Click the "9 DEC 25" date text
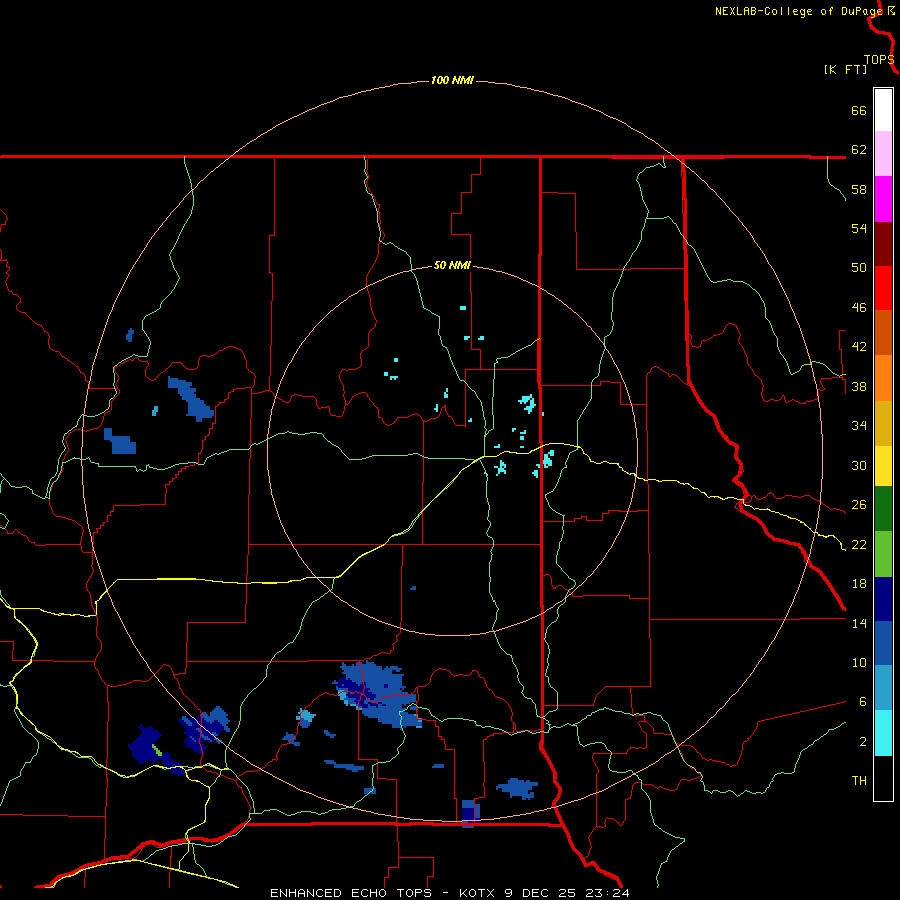The image size is (900, 900). [x=541, y=893]
